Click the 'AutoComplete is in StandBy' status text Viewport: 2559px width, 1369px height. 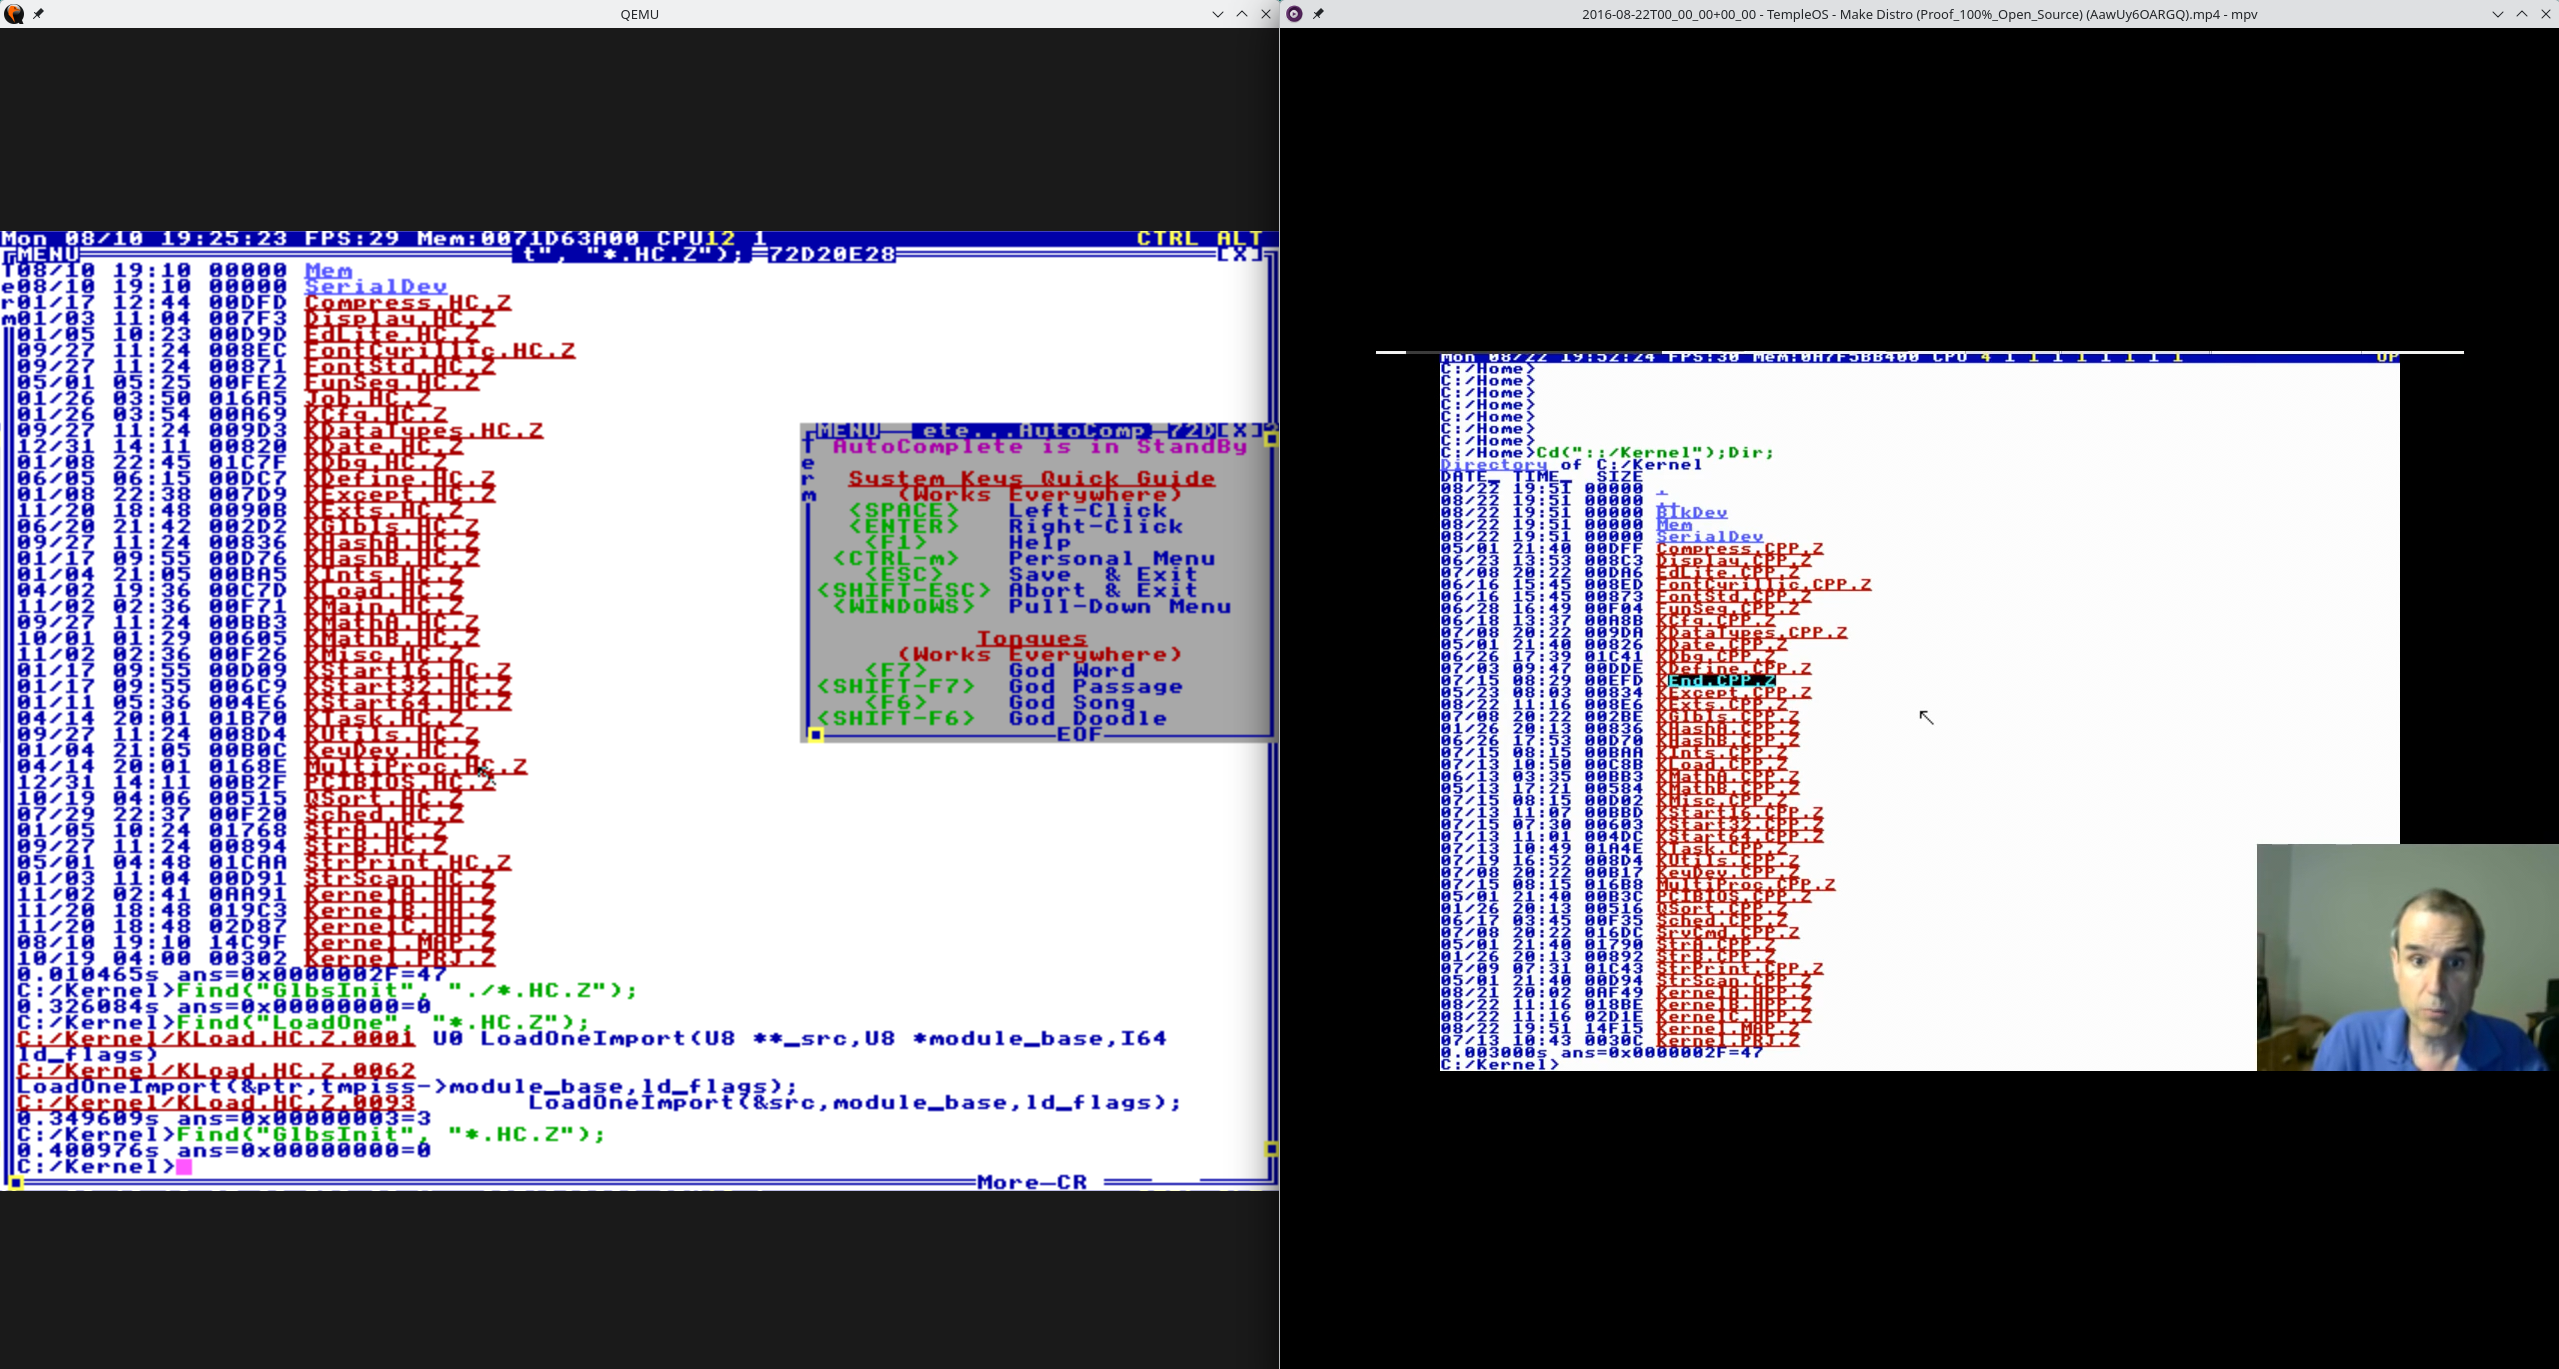[x=1040, y=447]
